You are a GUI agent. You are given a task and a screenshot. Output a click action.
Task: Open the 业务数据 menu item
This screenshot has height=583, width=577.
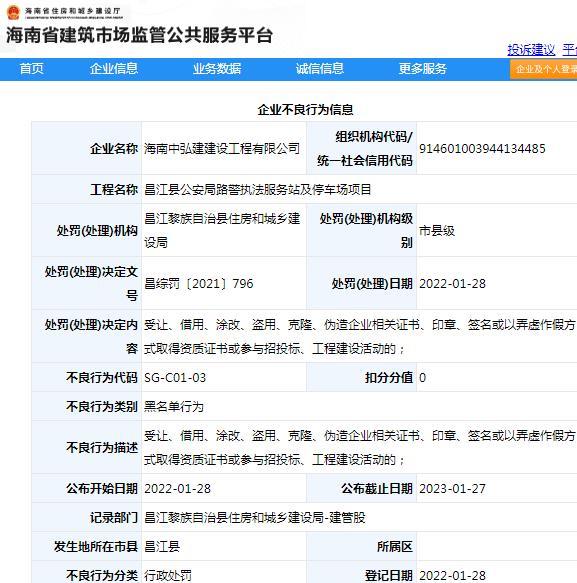217,68
